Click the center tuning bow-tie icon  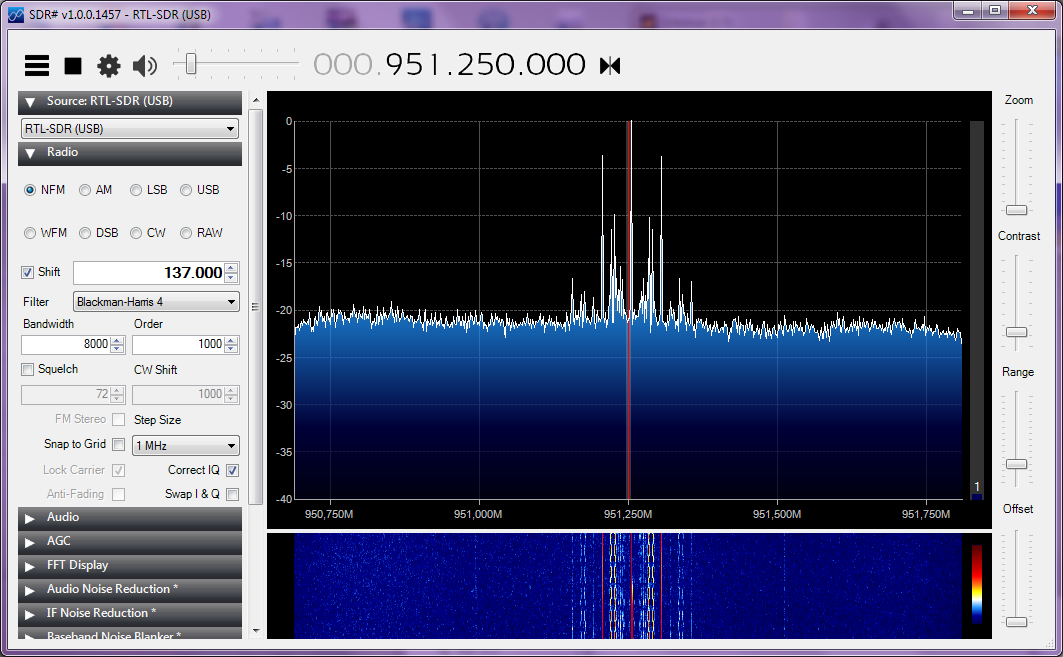click(610, 66)
